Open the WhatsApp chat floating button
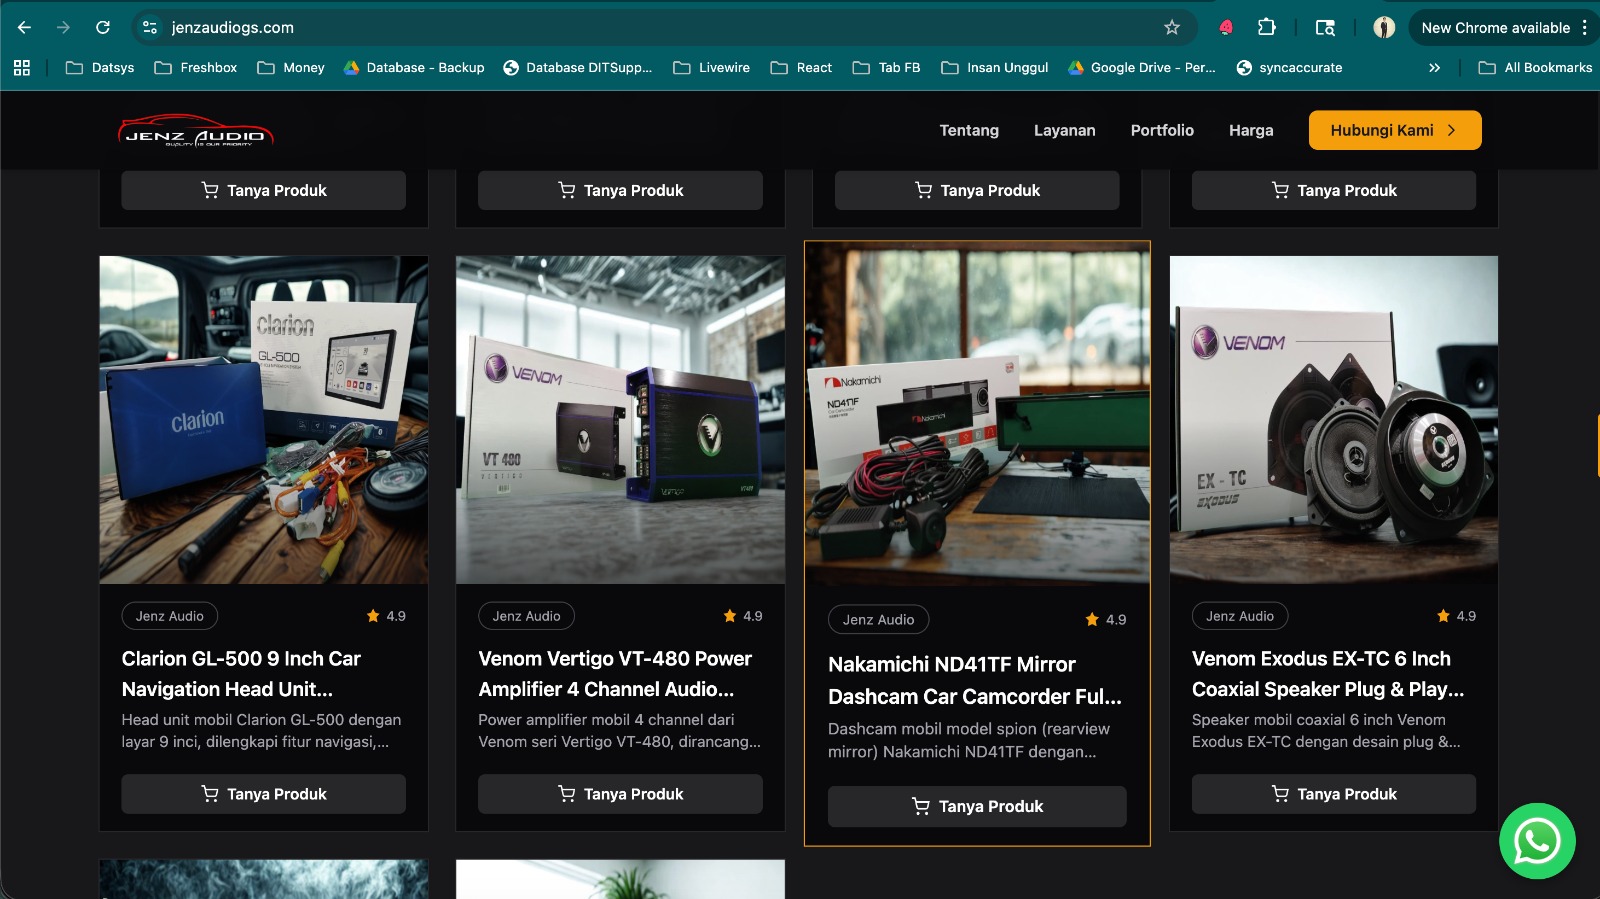 click(1537, 841)
